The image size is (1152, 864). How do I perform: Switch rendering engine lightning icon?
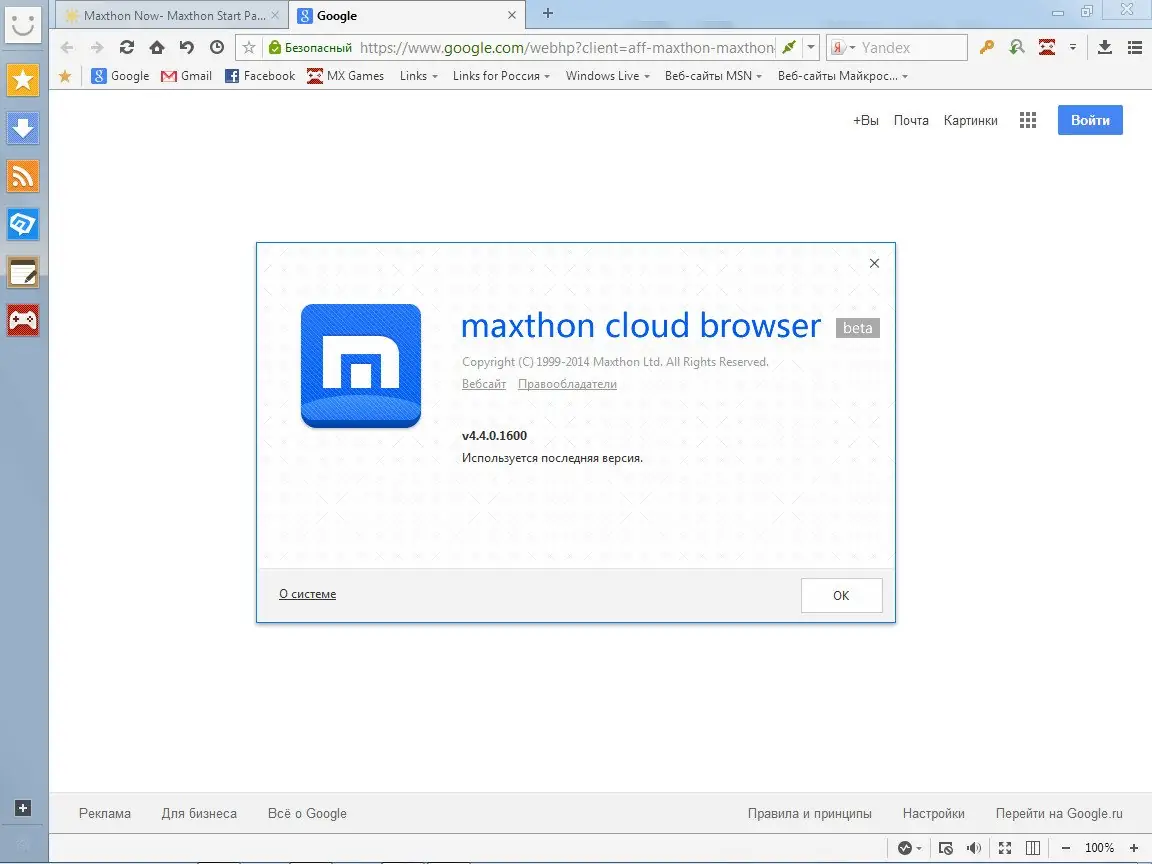coord(789,48)
